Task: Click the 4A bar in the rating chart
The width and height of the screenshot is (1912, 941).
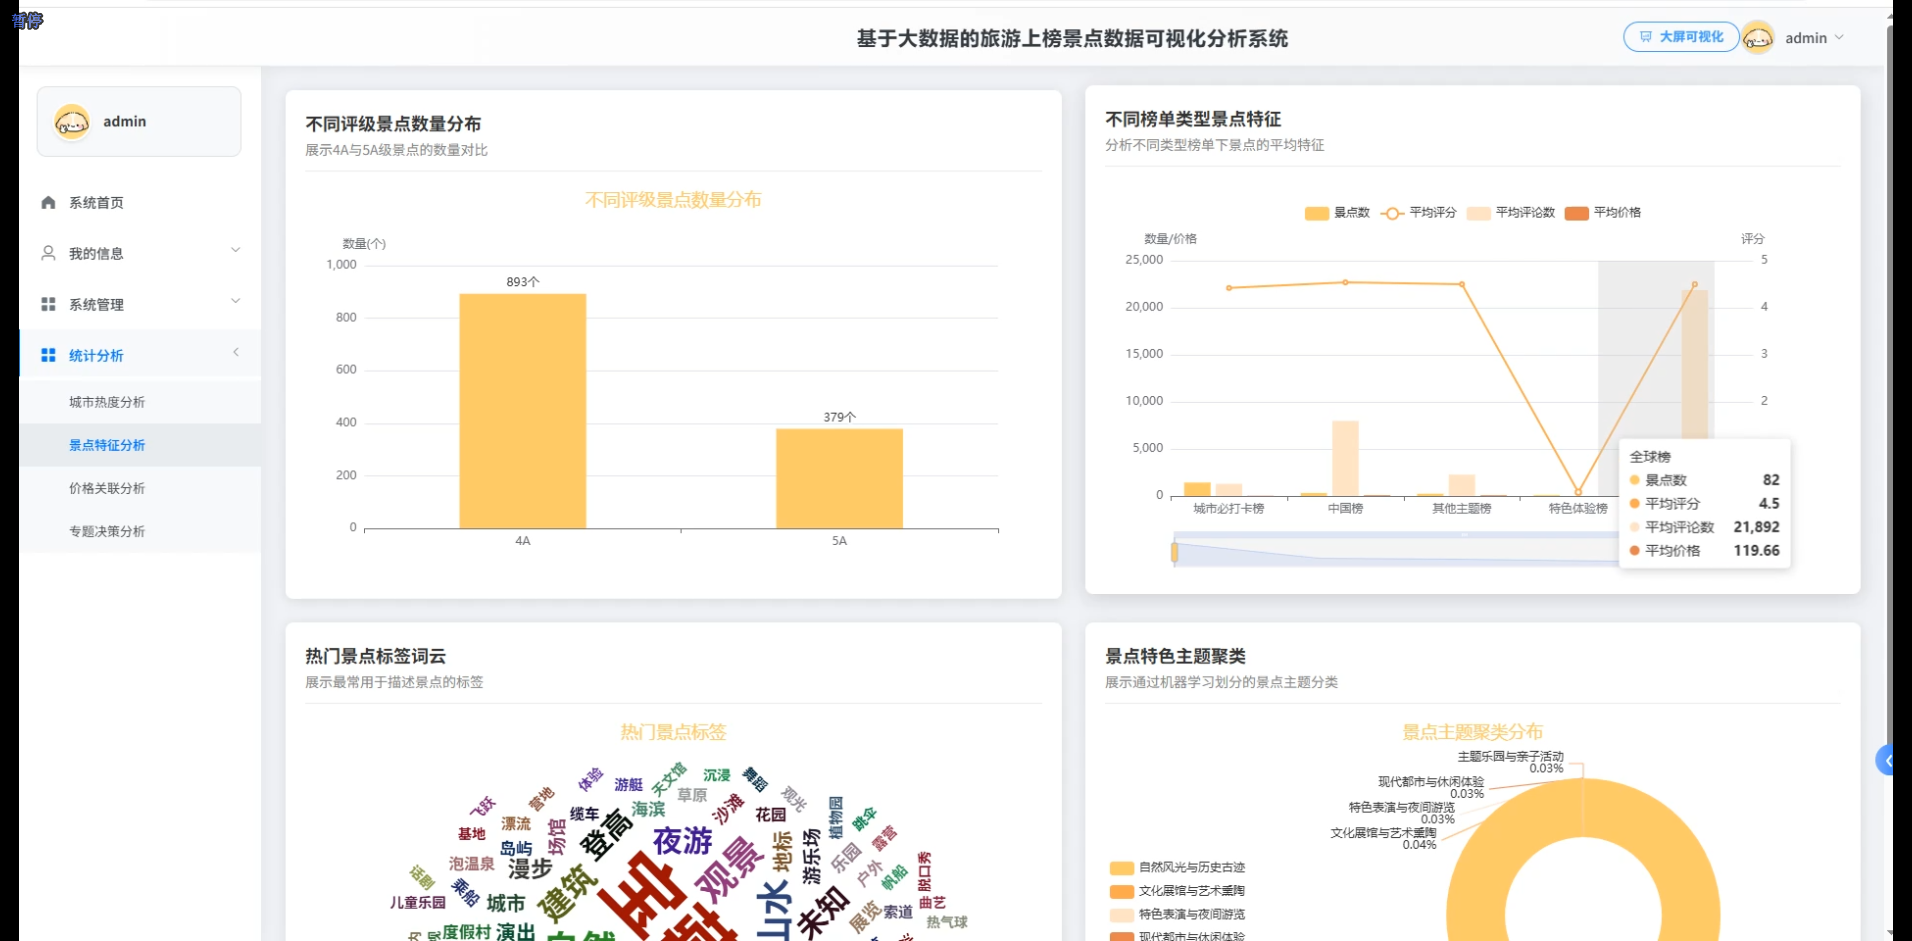Action: coord(523,411)
